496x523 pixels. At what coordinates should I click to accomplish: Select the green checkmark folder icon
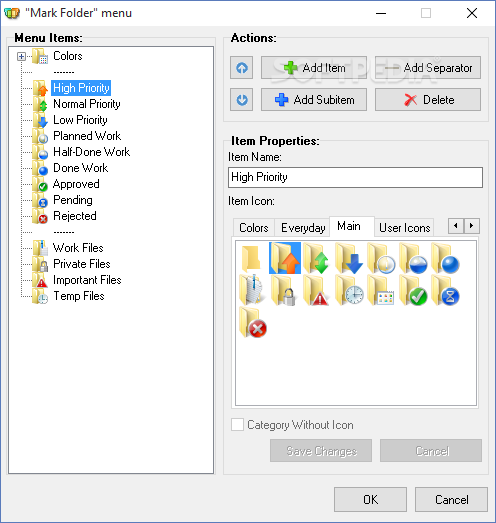pyautogui.click(x=413, y=290)
